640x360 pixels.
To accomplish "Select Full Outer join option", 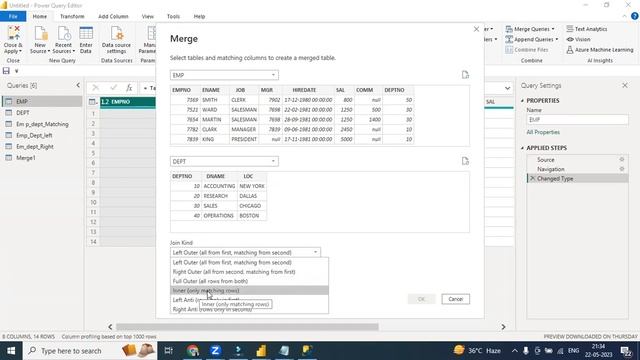I will tap(249, 281).
